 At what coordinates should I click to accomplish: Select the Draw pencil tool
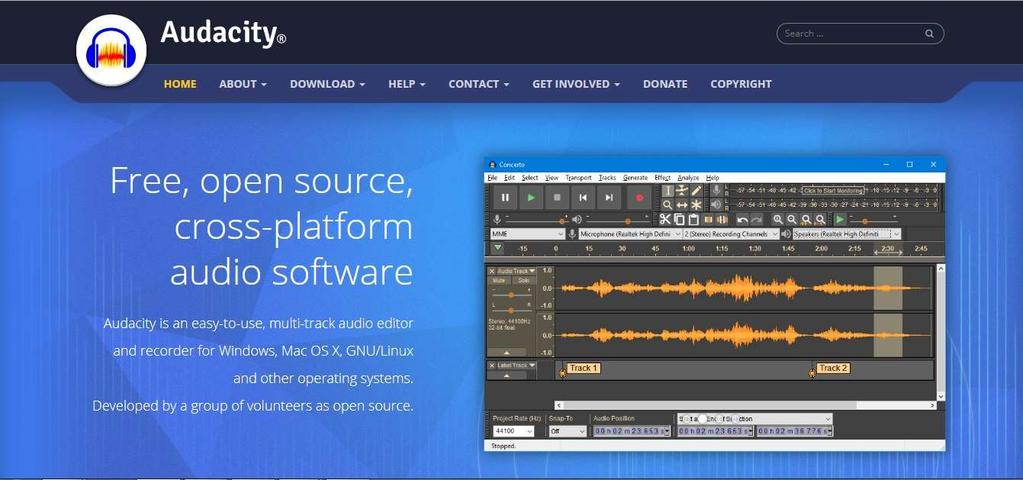(x=696, y=190)
